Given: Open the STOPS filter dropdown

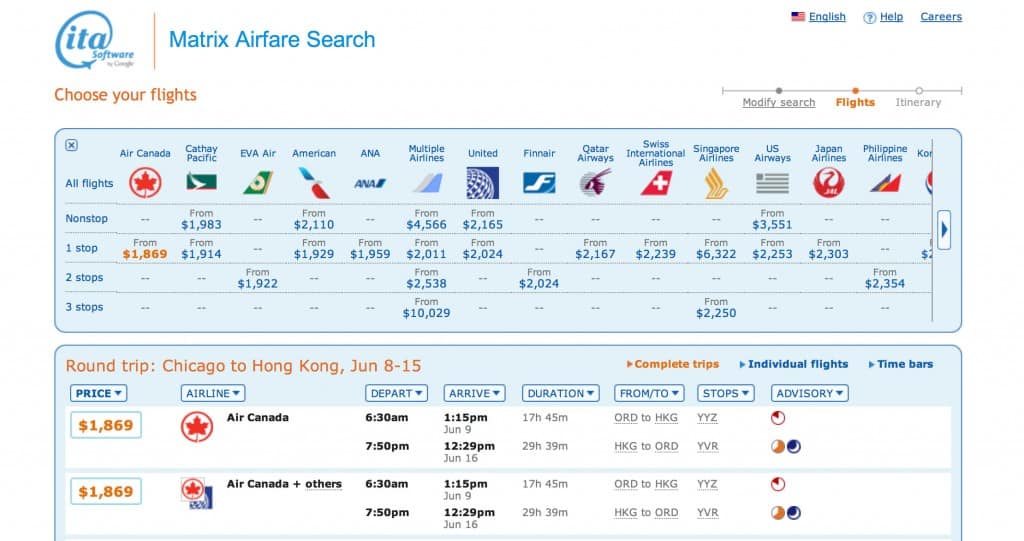Looking at the screenshot, I should coord(726,393).
